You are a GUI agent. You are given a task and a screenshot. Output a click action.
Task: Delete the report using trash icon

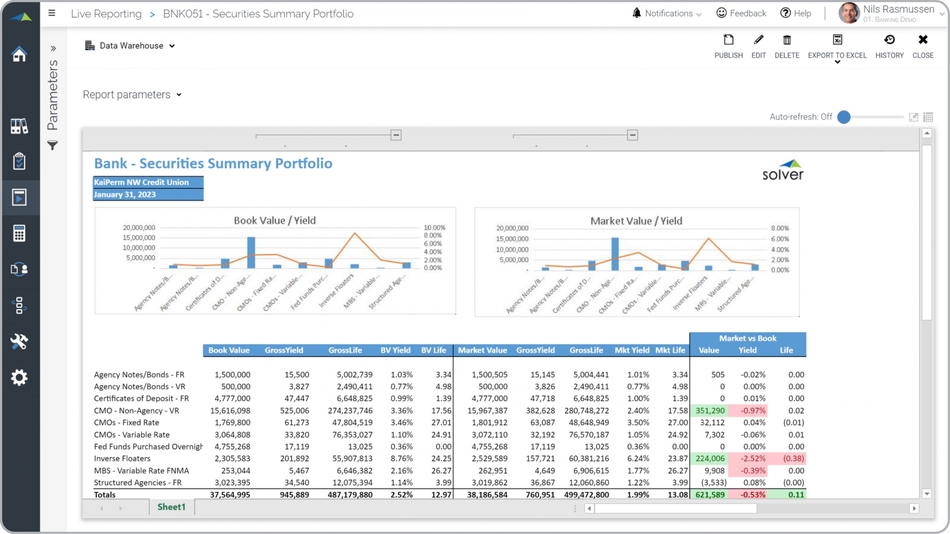tap(786, 46)
